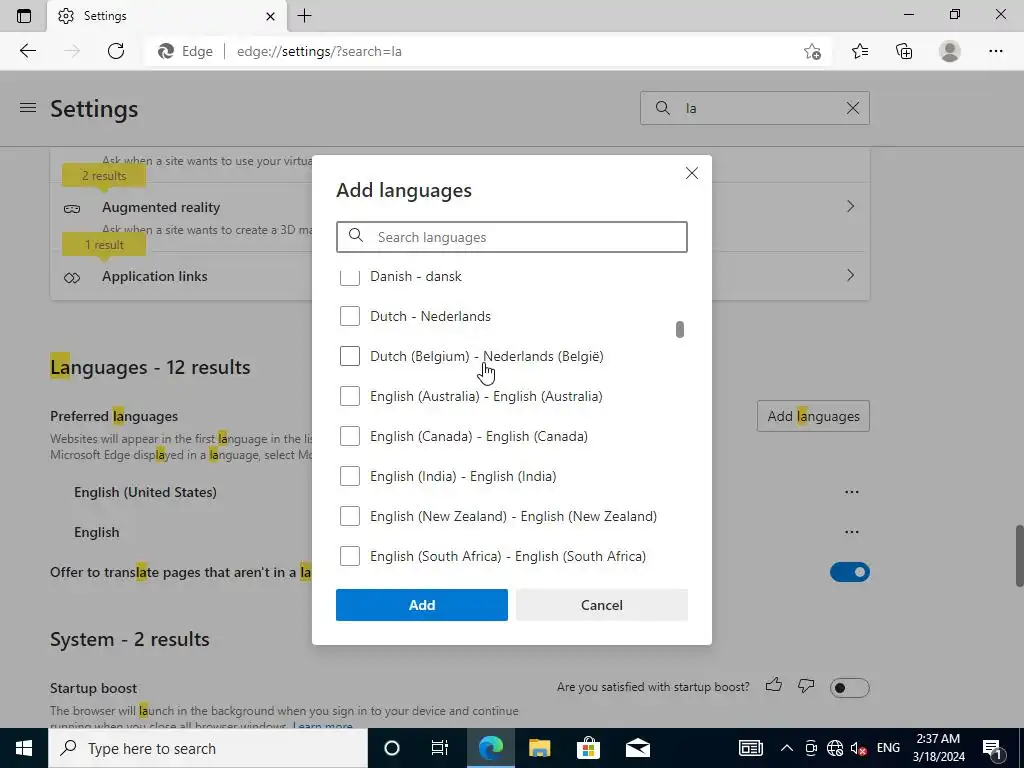This screenshot has height=768, width=1024.
Task: Open the Favorites list icon
Action: [x=859, y=51]
